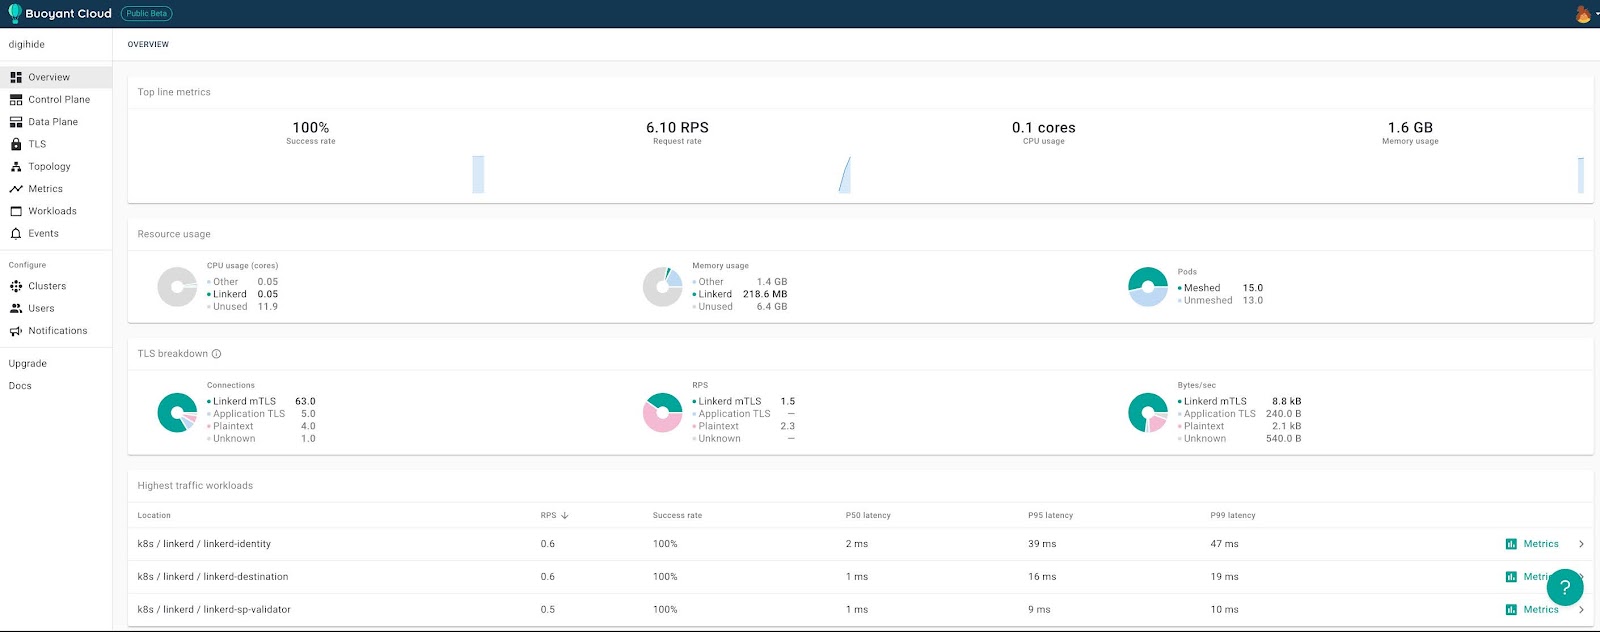This screenshot has height=632, width=1600.
Task: Click the Notifications megaphone icon in sidebar
Action: (16, 331)
